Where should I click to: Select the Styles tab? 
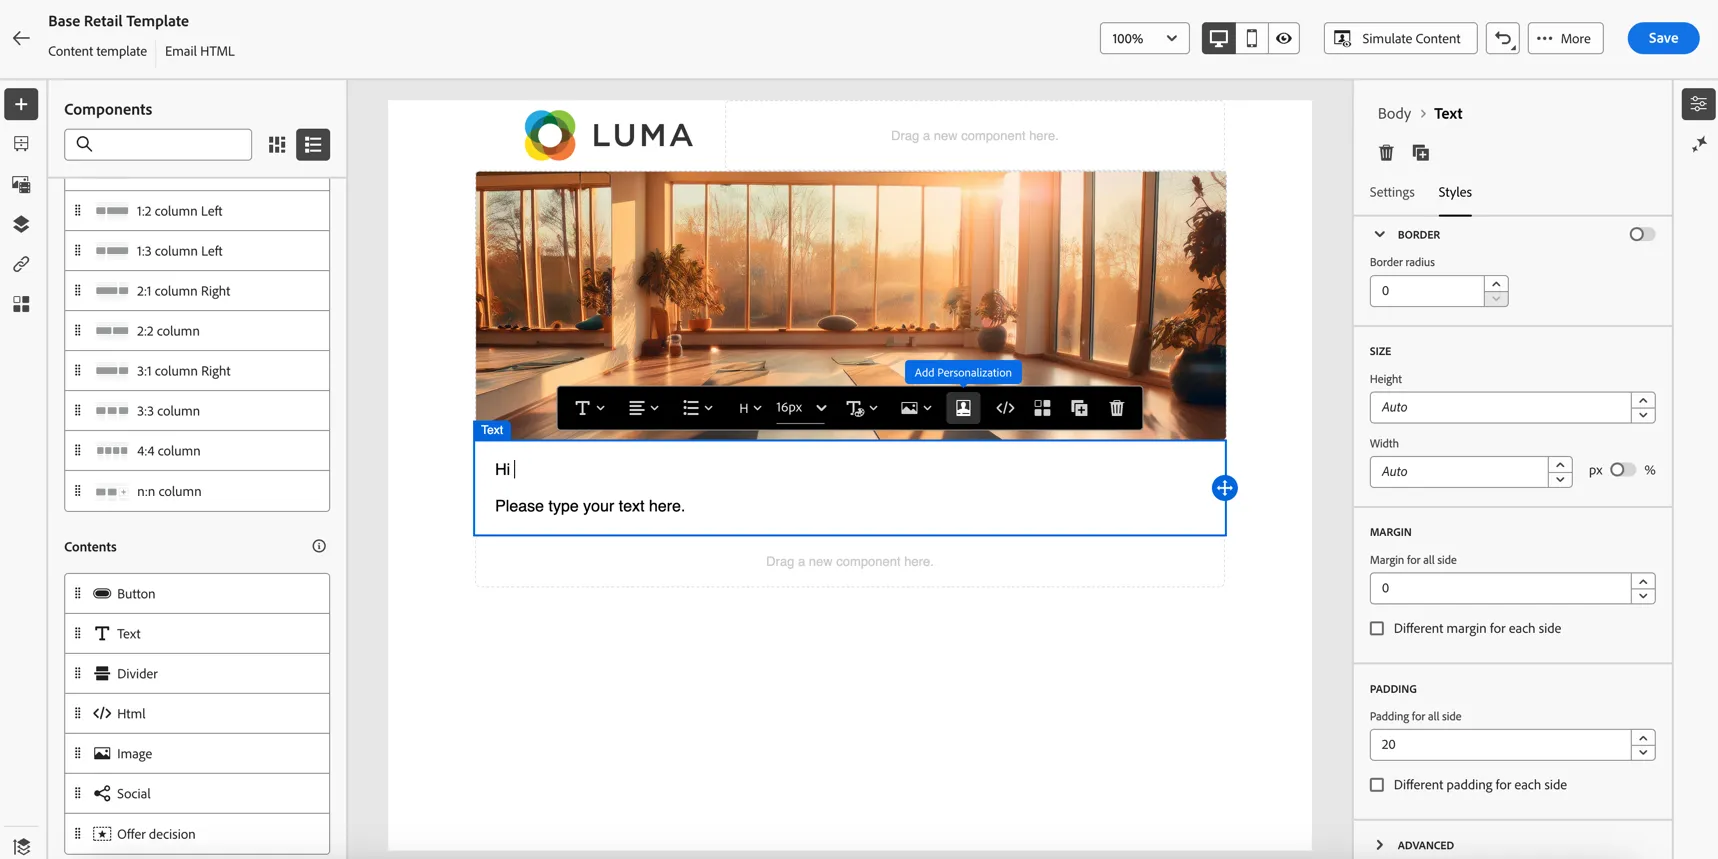1455,192
